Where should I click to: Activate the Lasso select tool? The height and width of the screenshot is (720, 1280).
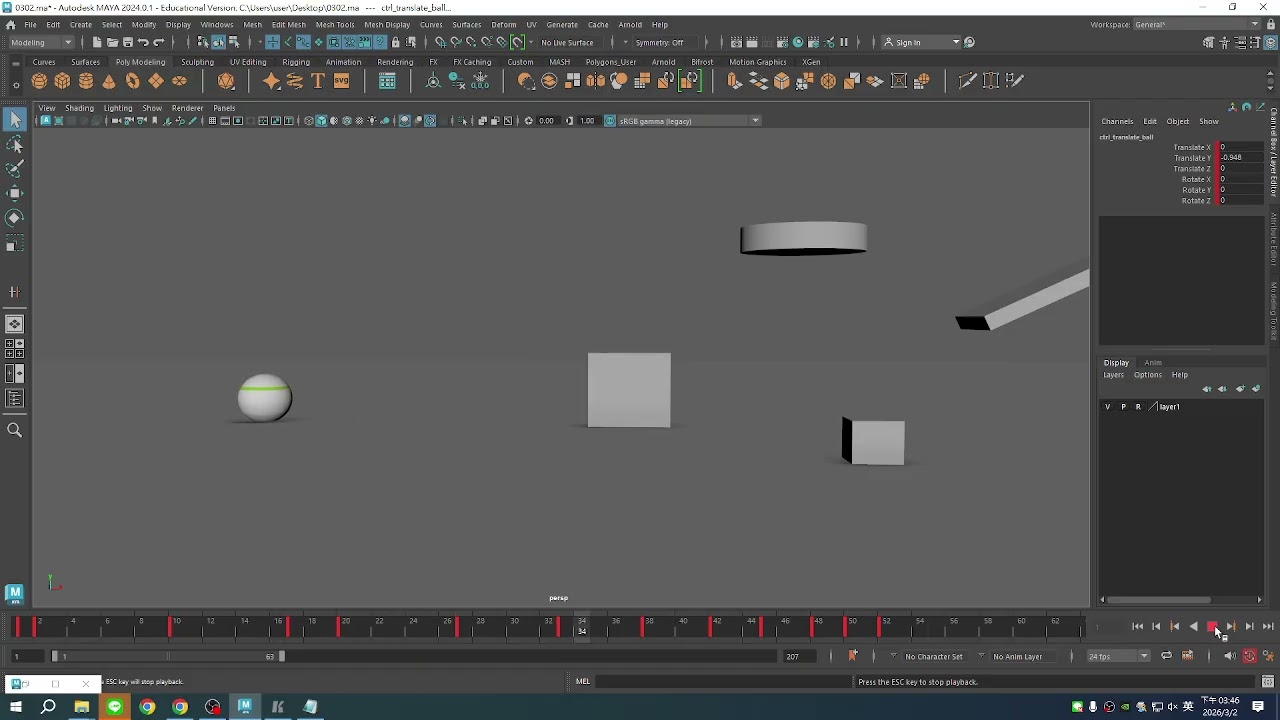(14, 145)
